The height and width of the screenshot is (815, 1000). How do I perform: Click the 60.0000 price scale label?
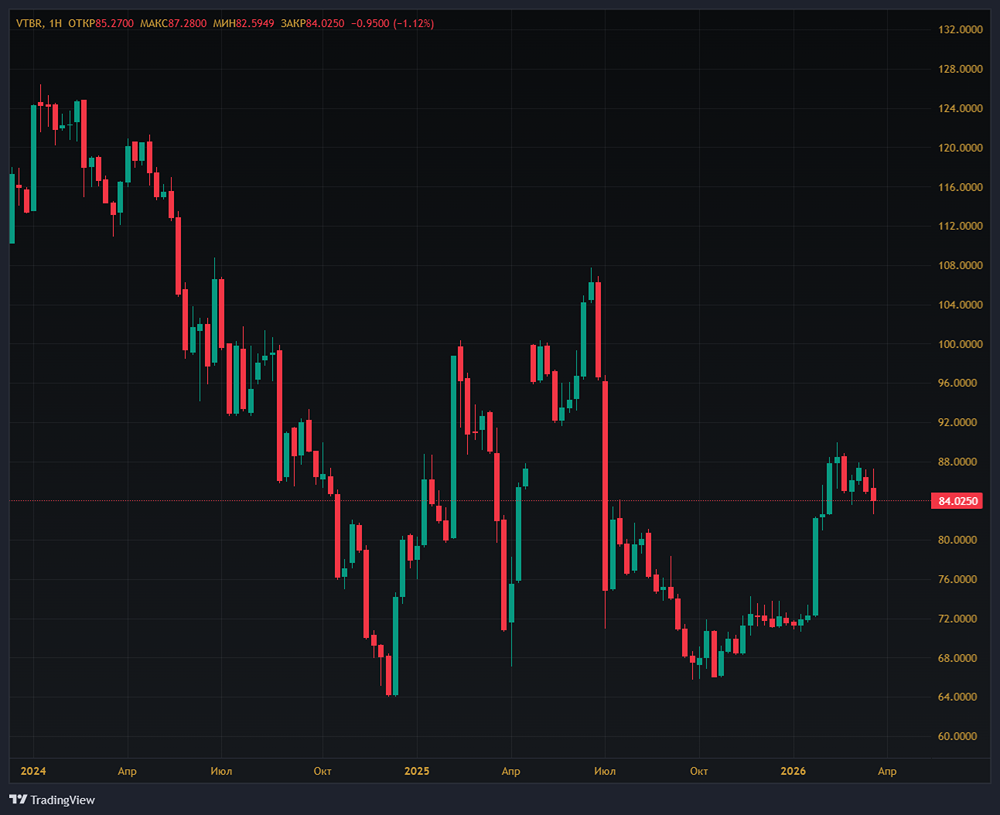[955, 737]
